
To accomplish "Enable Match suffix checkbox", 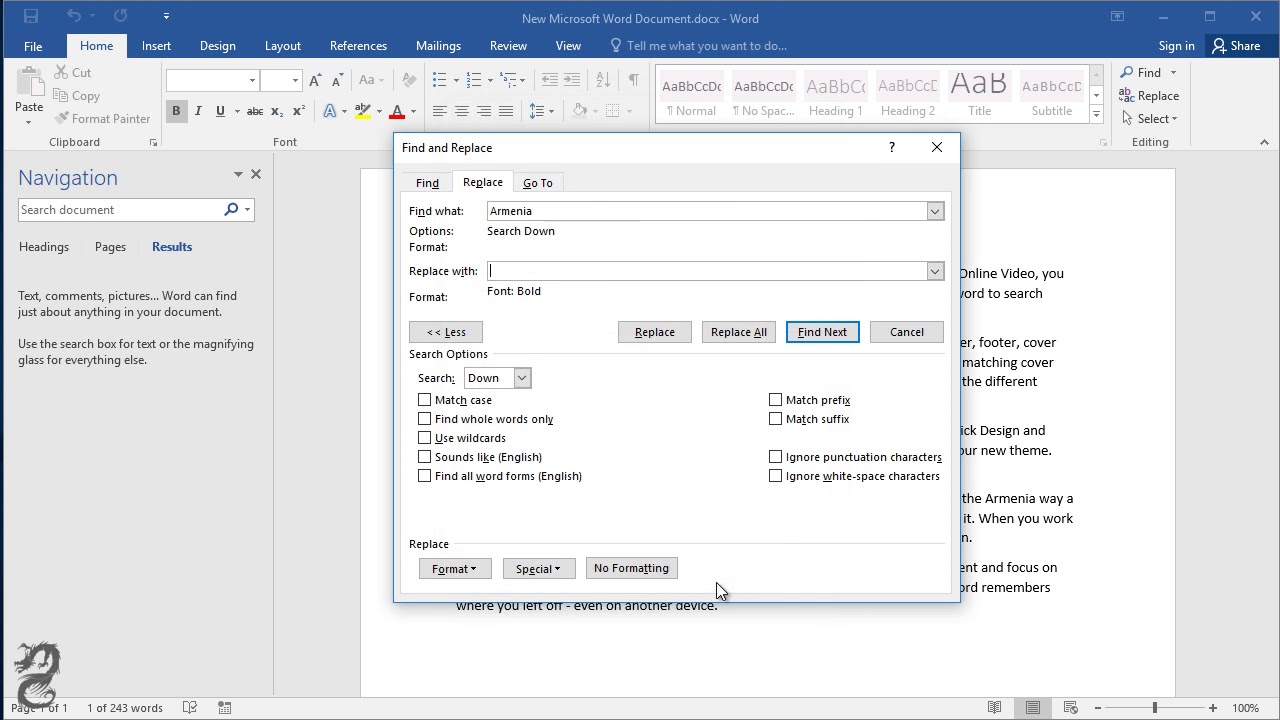I will click(775, 419).
